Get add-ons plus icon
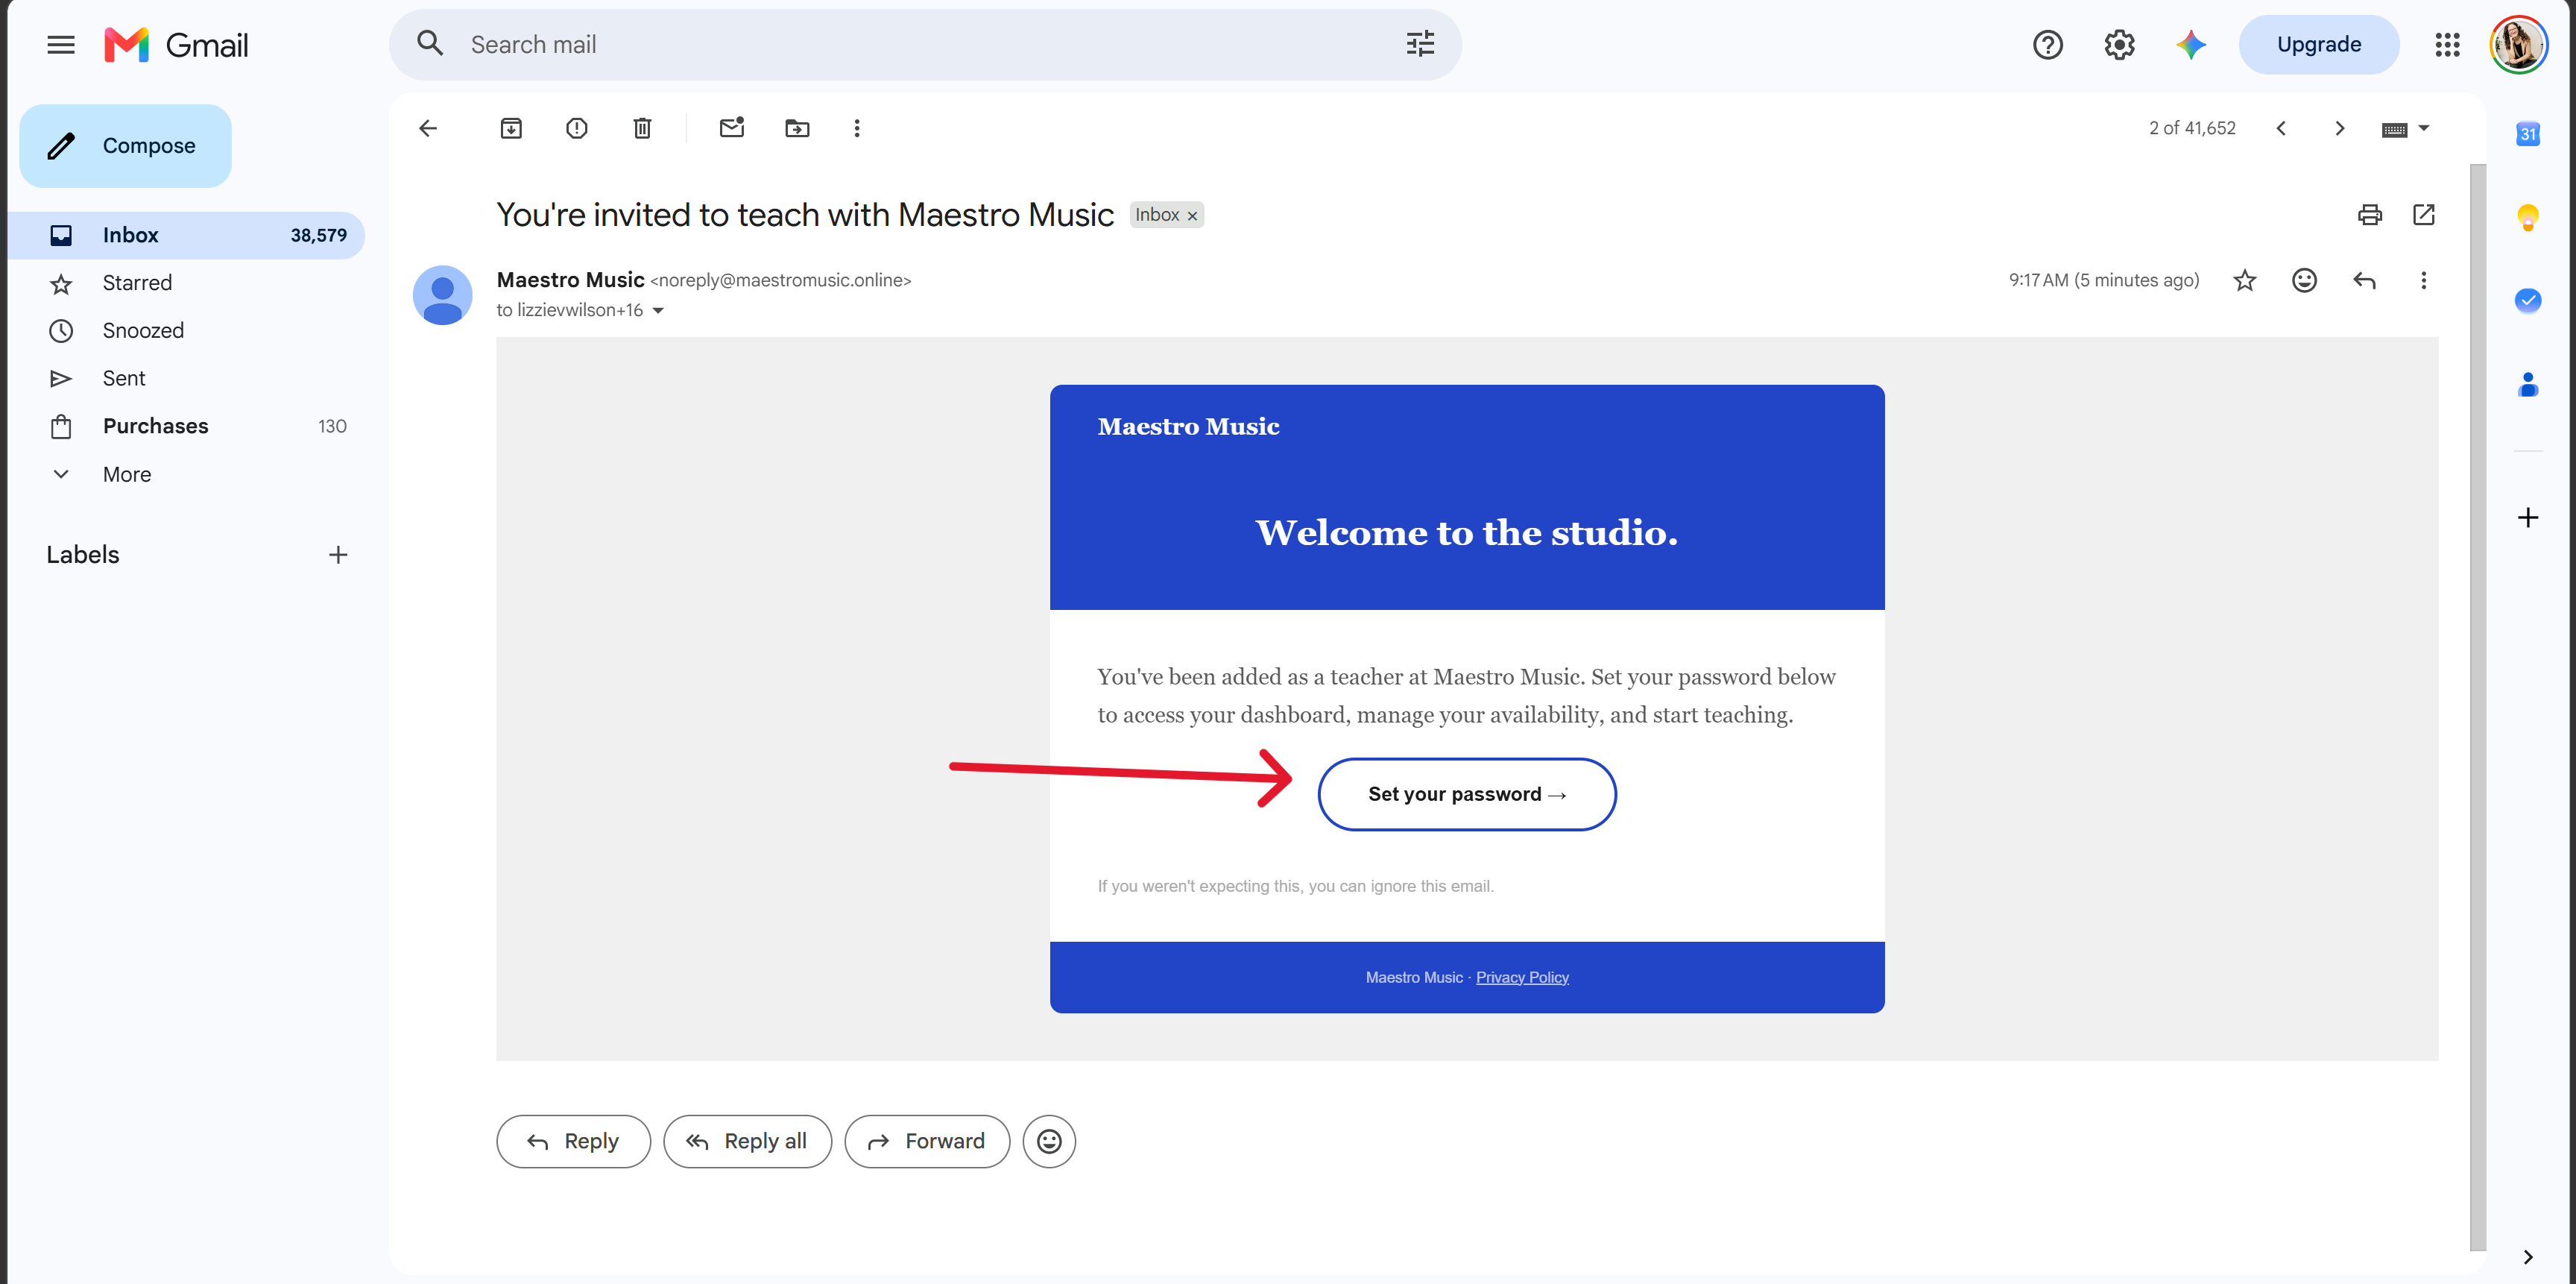The width and height of the screenshot is (2576, 1284). coord(2527,517)
